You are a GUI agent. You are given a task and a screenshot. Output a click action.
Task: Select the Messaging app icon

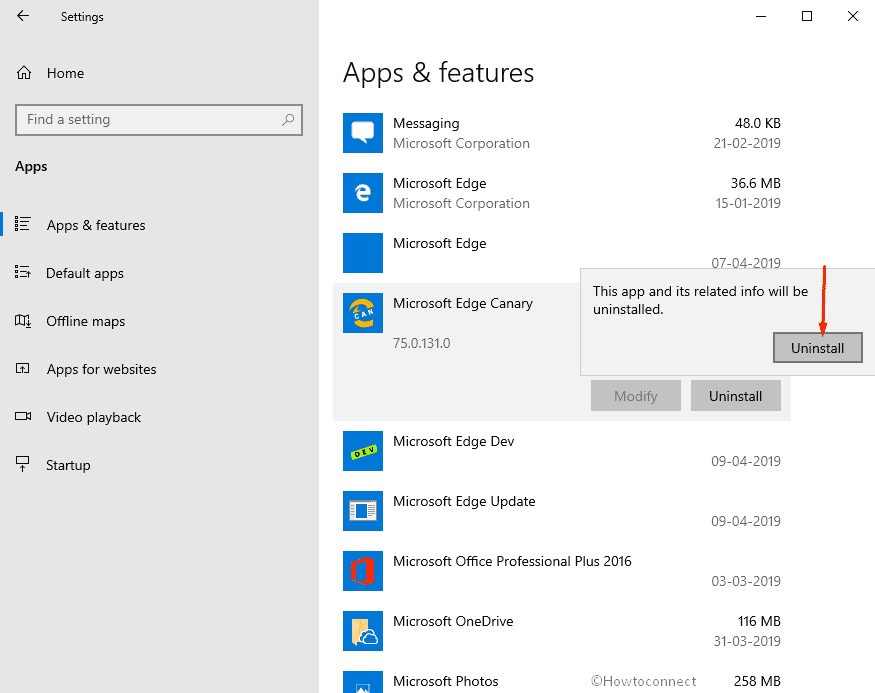(363, 133)
